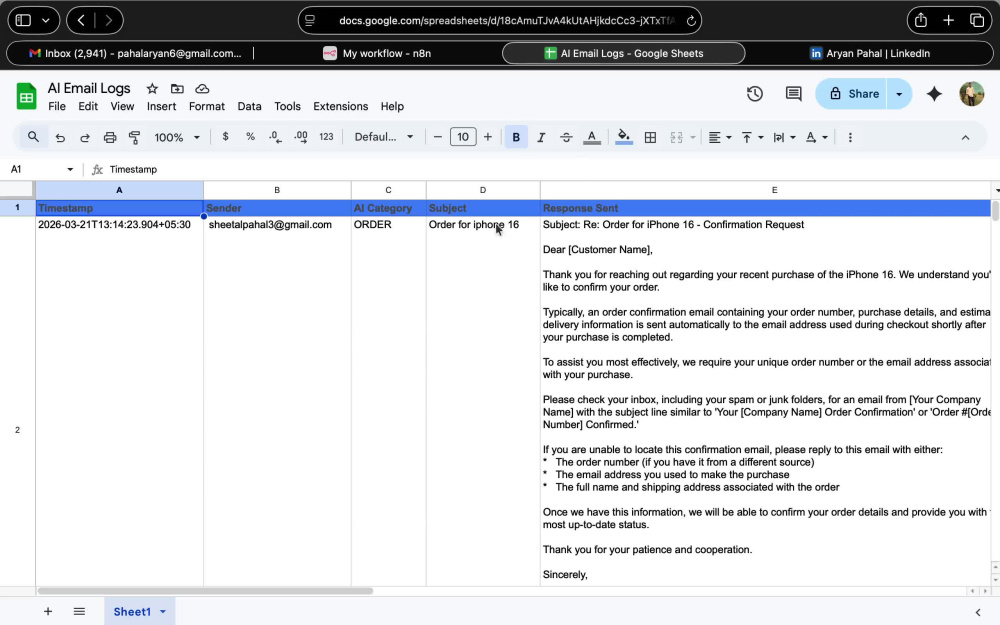Screen dimensions: 1000x625
Task: Open the Edit menu
Action: click(x=88, y=107)
